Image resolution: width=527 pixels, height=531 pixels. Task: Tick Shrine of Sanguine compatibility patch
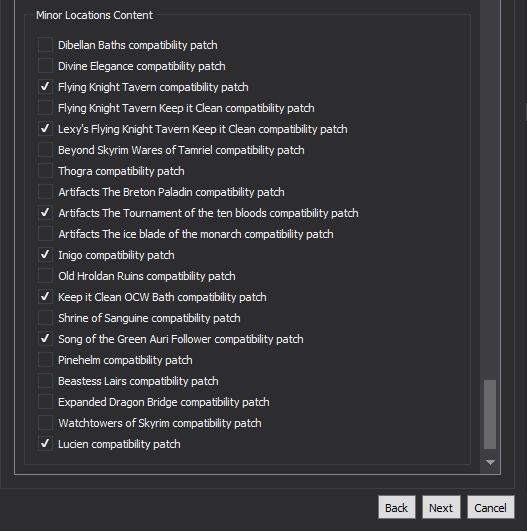click(x=45, y=318)
